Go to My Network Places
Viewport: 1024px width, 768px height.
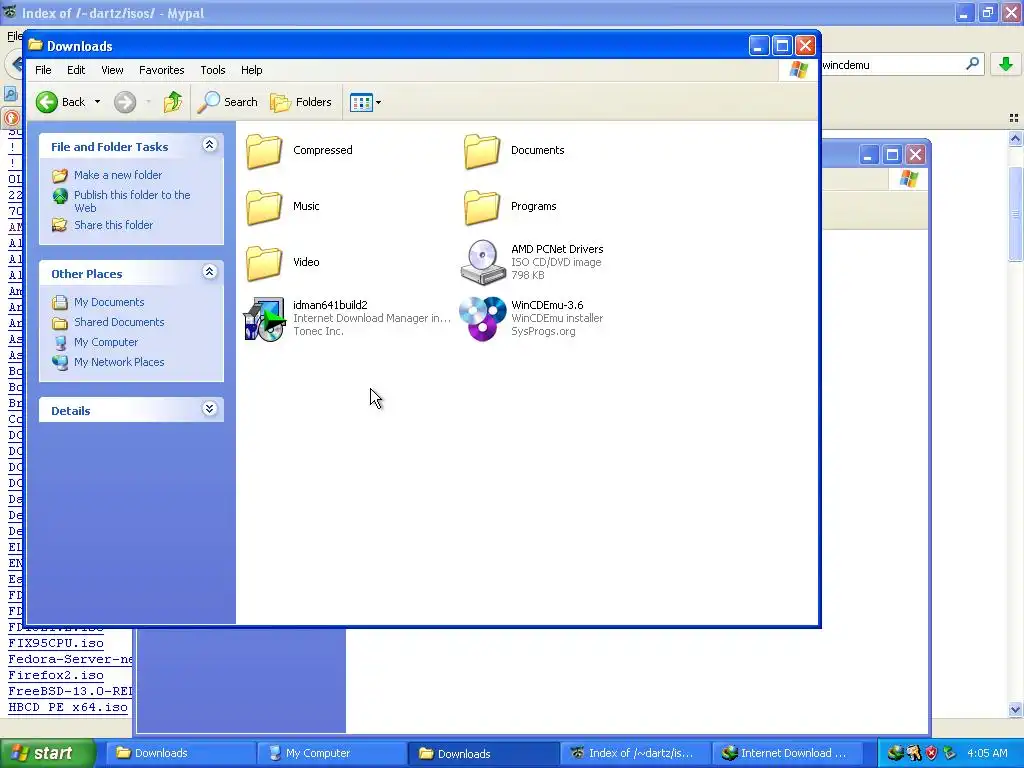point(119,362)
